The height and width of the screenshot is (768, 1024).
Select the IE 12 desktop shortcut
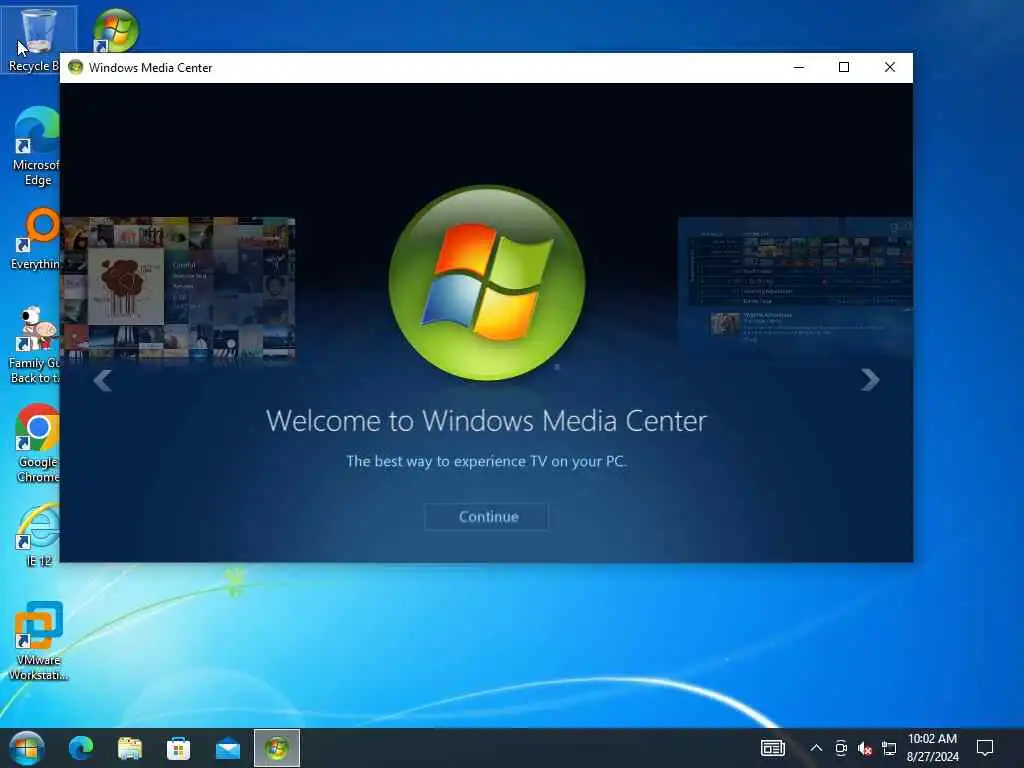coord(38,536)
